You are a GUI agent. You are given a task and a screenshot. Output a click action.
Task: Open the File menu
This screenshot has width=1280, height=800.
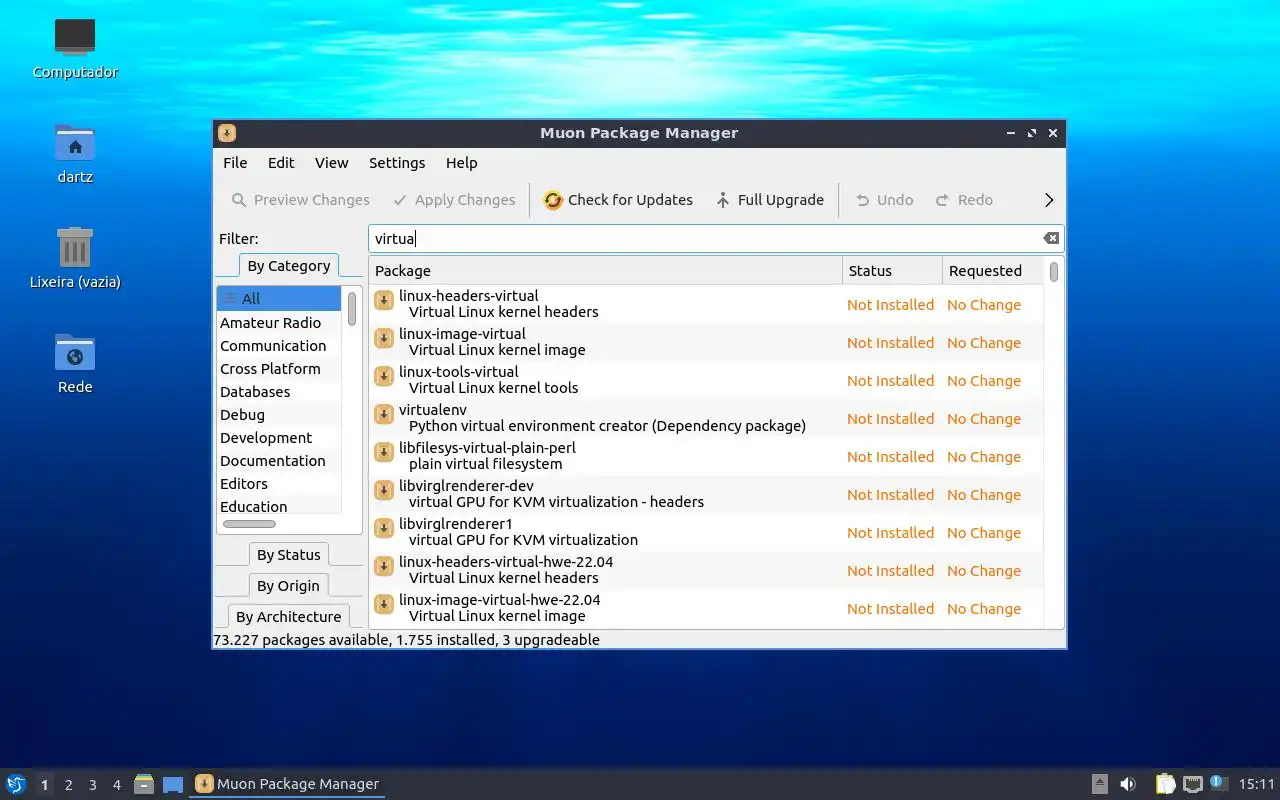point(235,163)
